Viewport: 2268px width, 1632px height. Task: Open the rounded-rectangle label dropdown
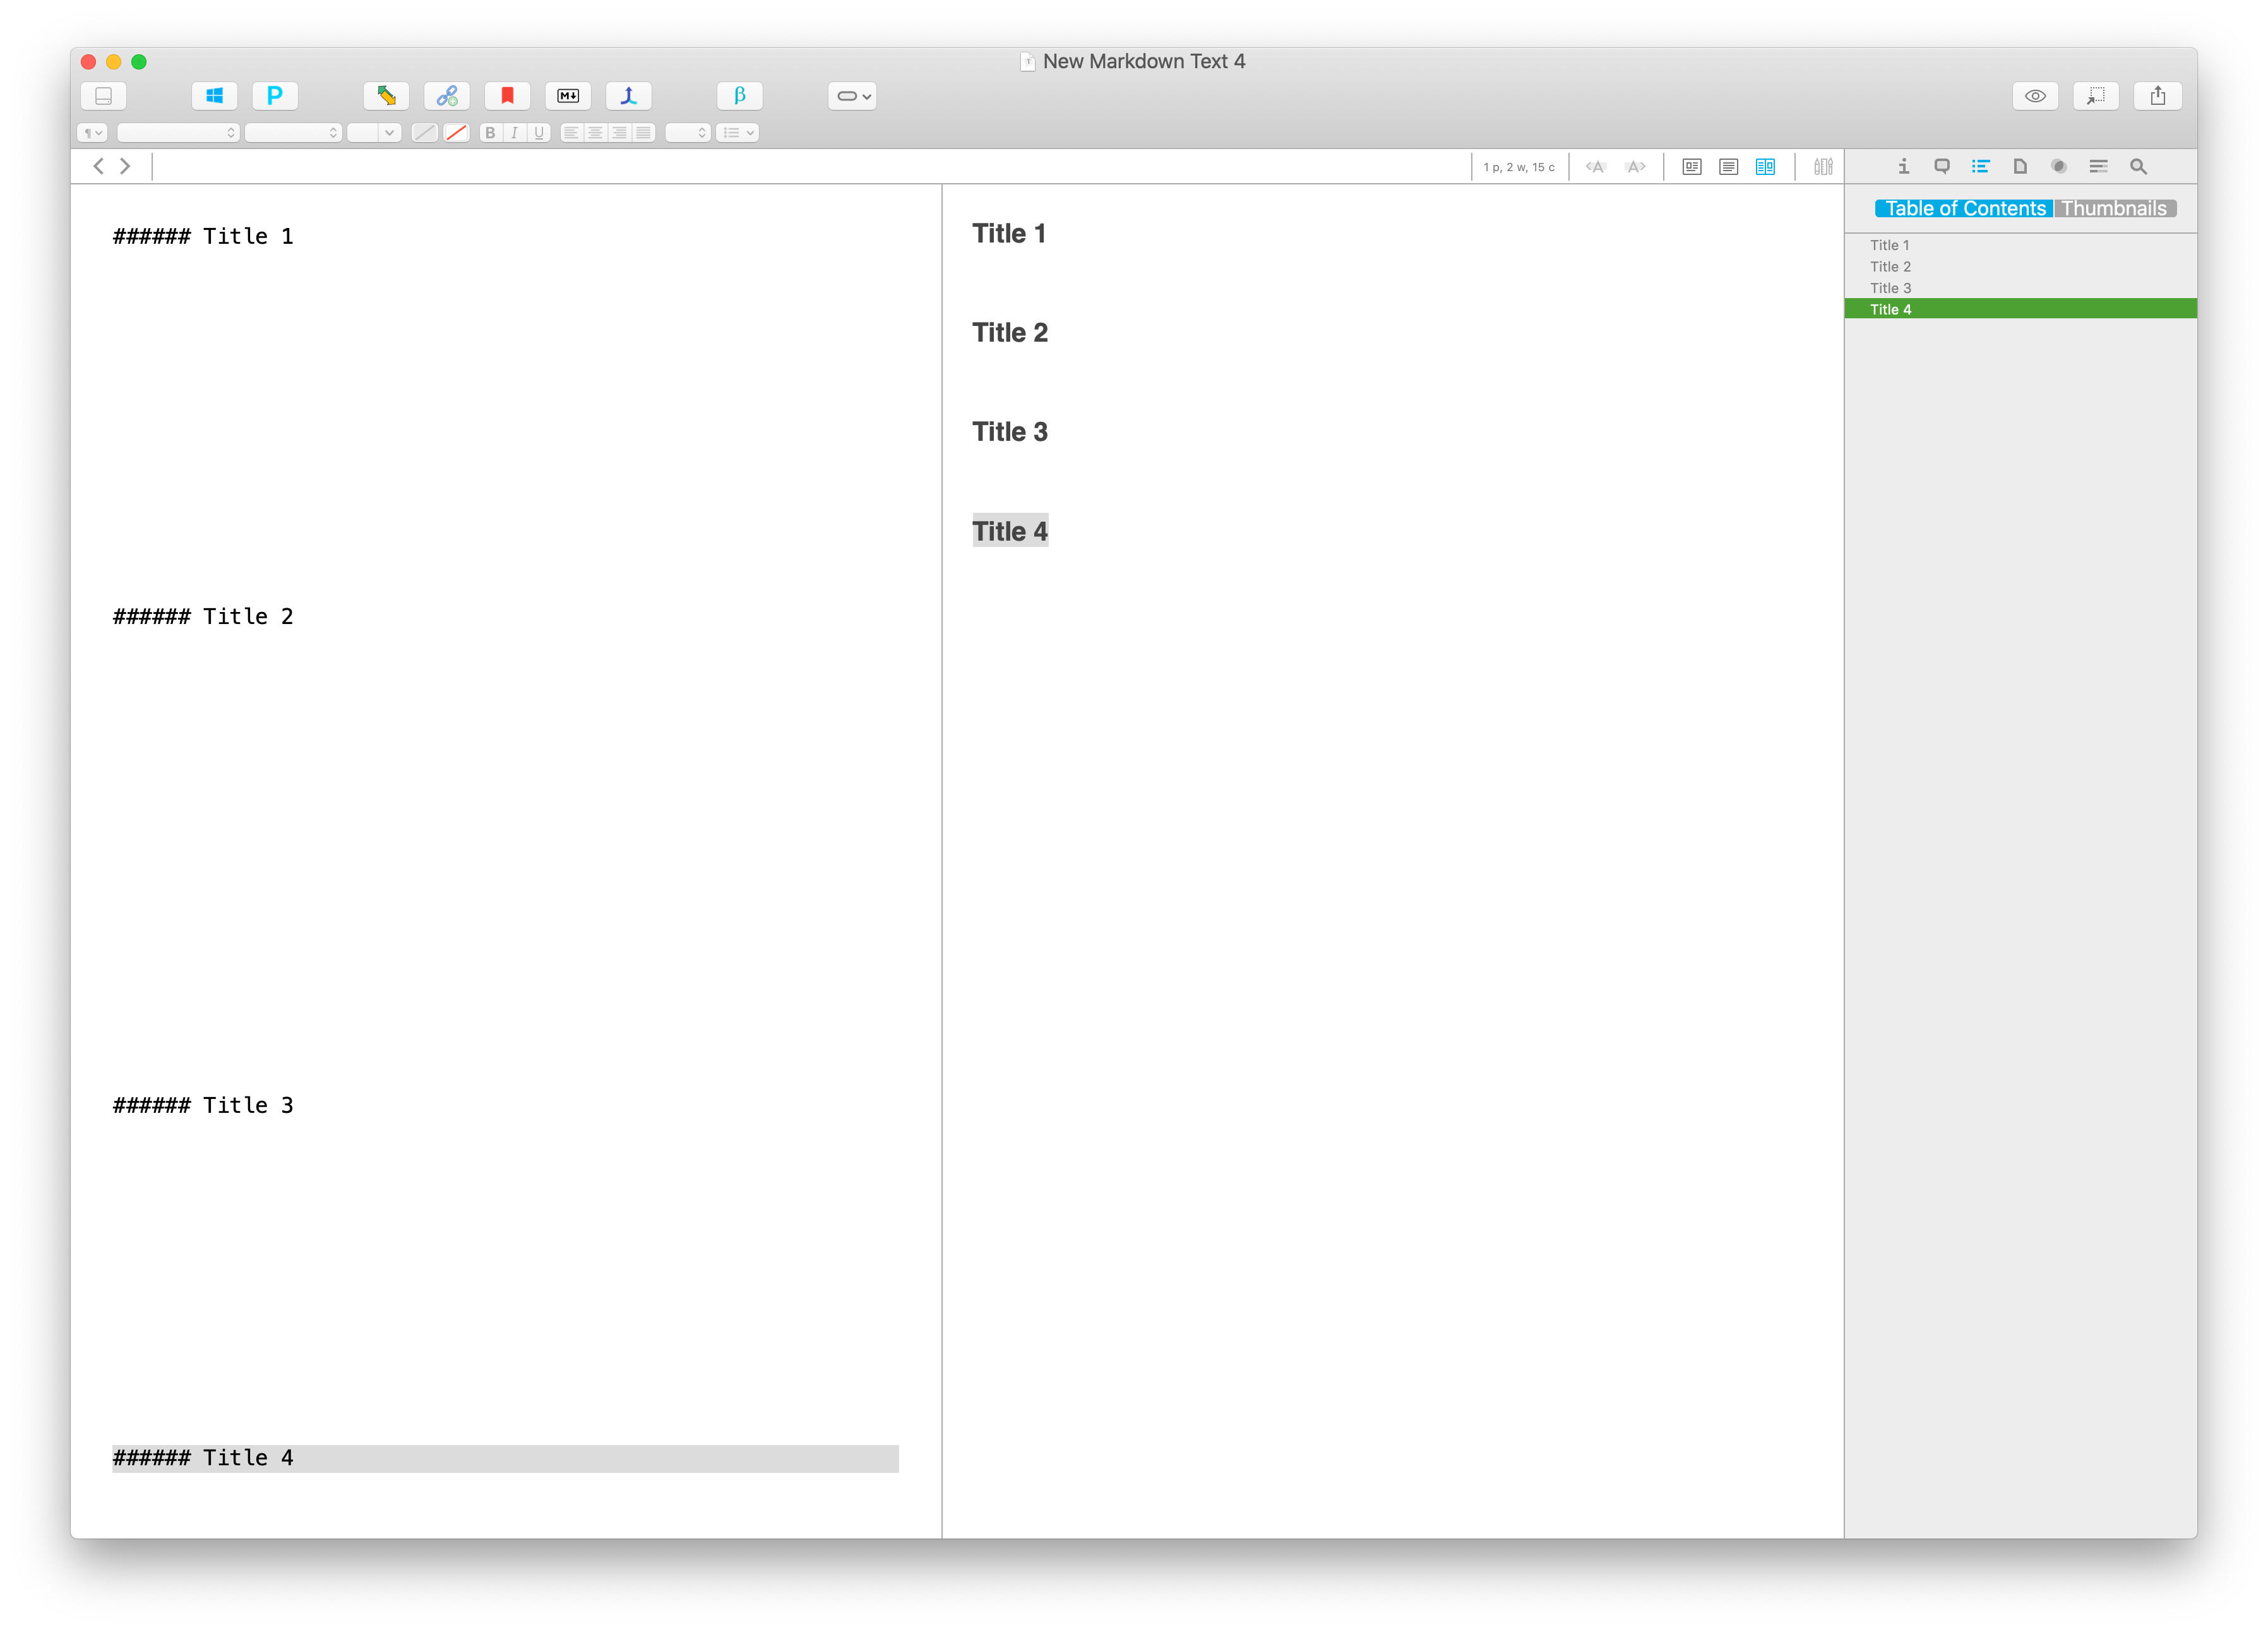(852, 96)
